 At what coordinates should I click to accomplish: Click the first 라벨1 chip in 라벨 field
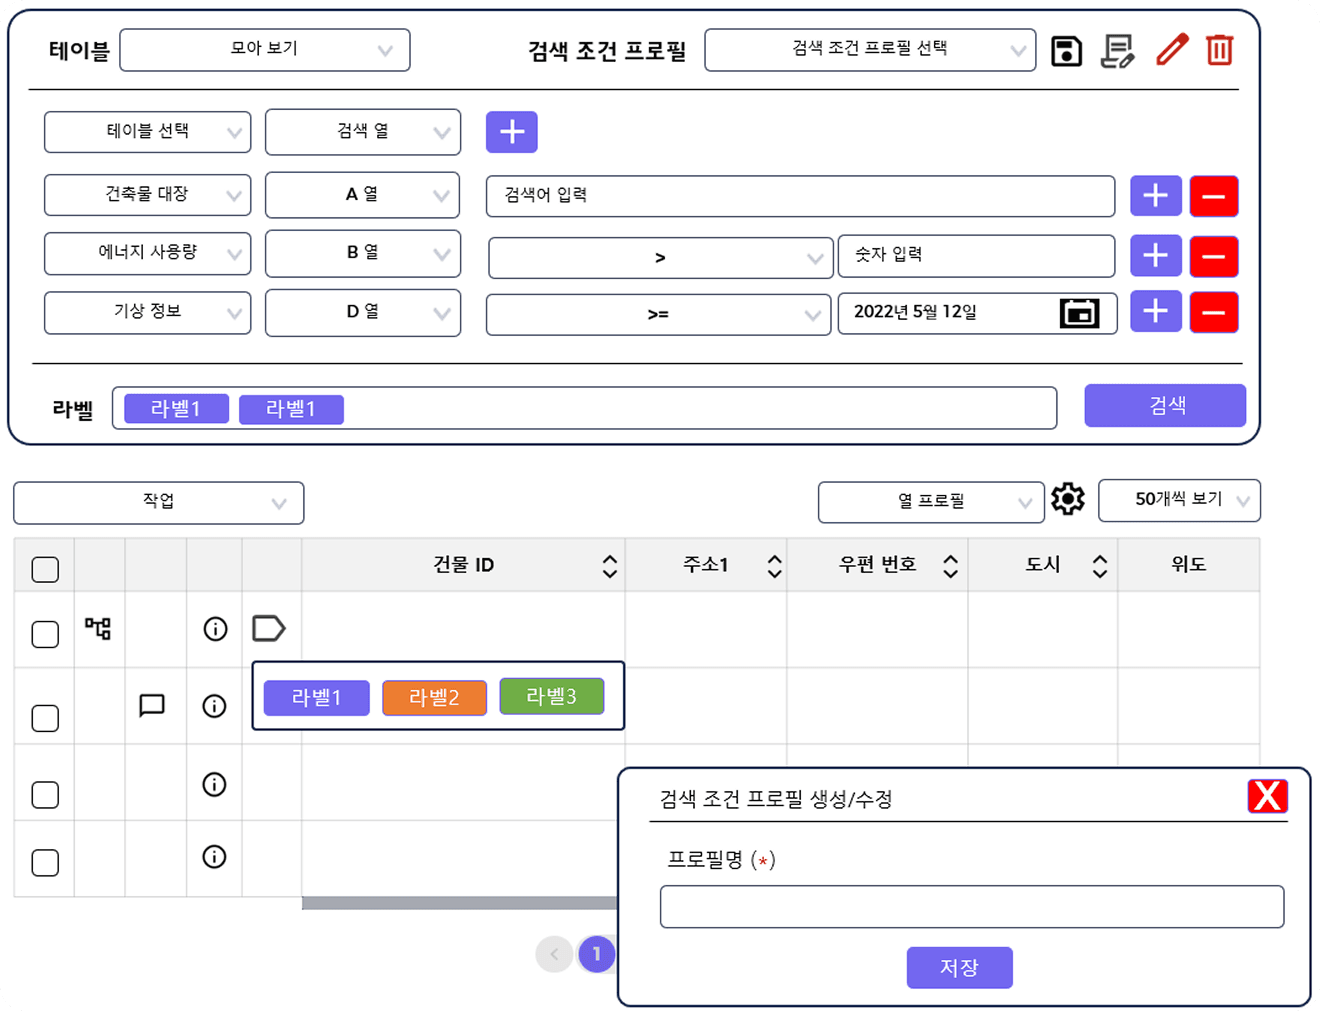click(x=176, y=409)
